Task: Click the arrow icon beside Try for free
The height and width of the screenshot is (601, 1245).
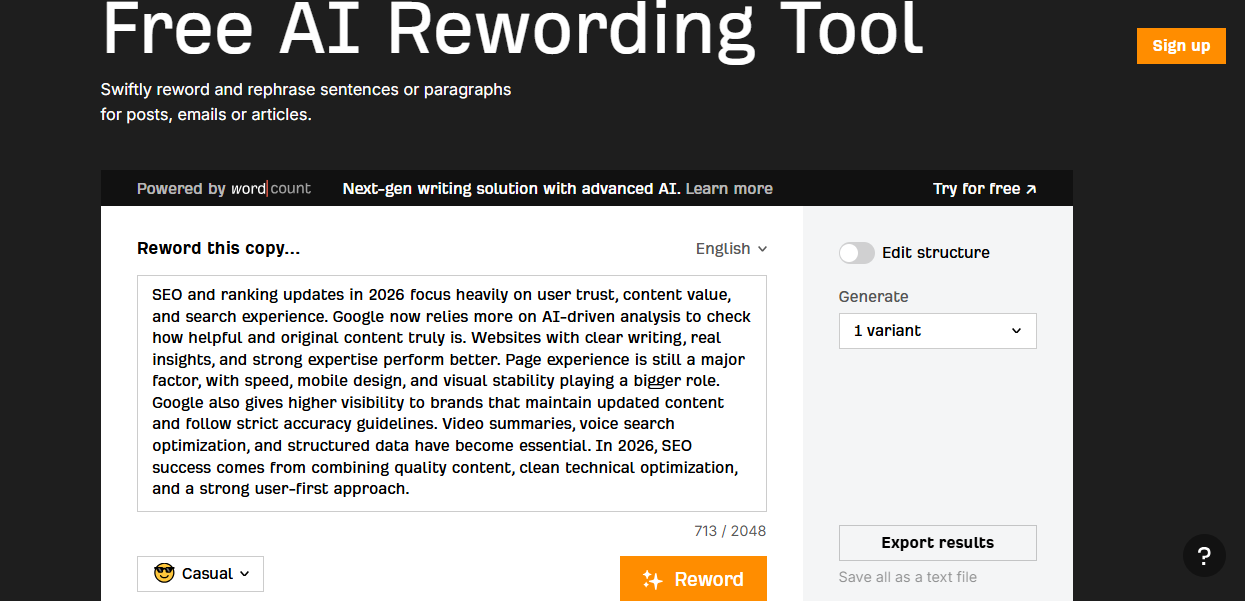Action: click(1031, 189)
